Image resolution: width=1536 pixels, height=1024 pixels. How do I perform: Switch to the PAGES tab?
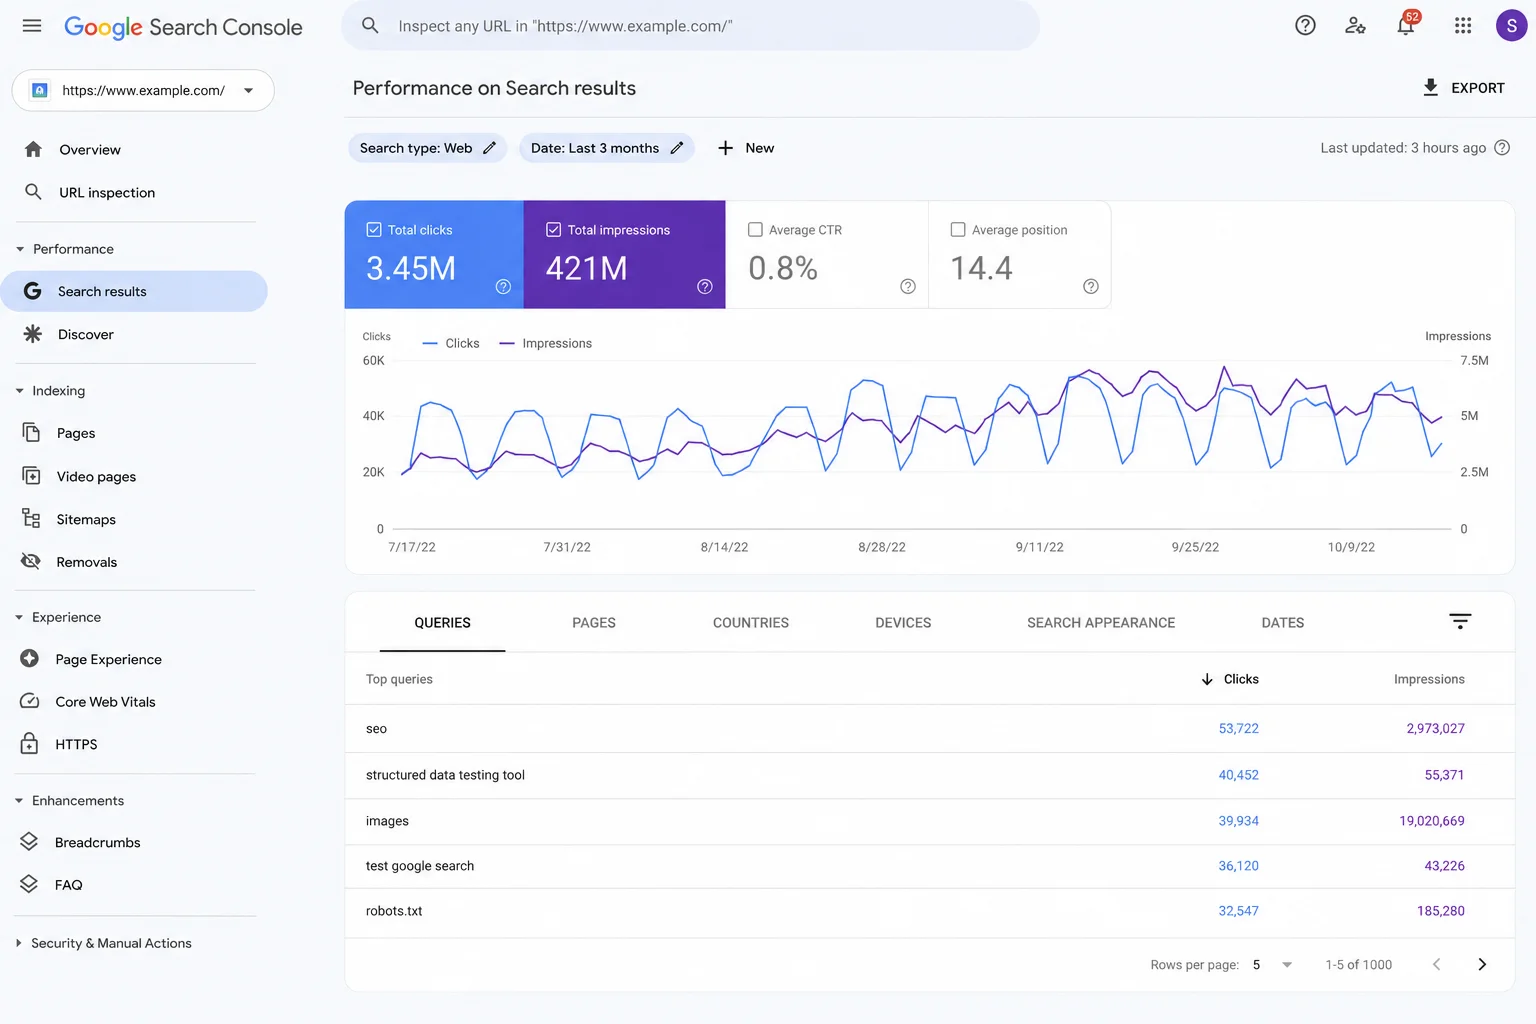click(594, 622)
